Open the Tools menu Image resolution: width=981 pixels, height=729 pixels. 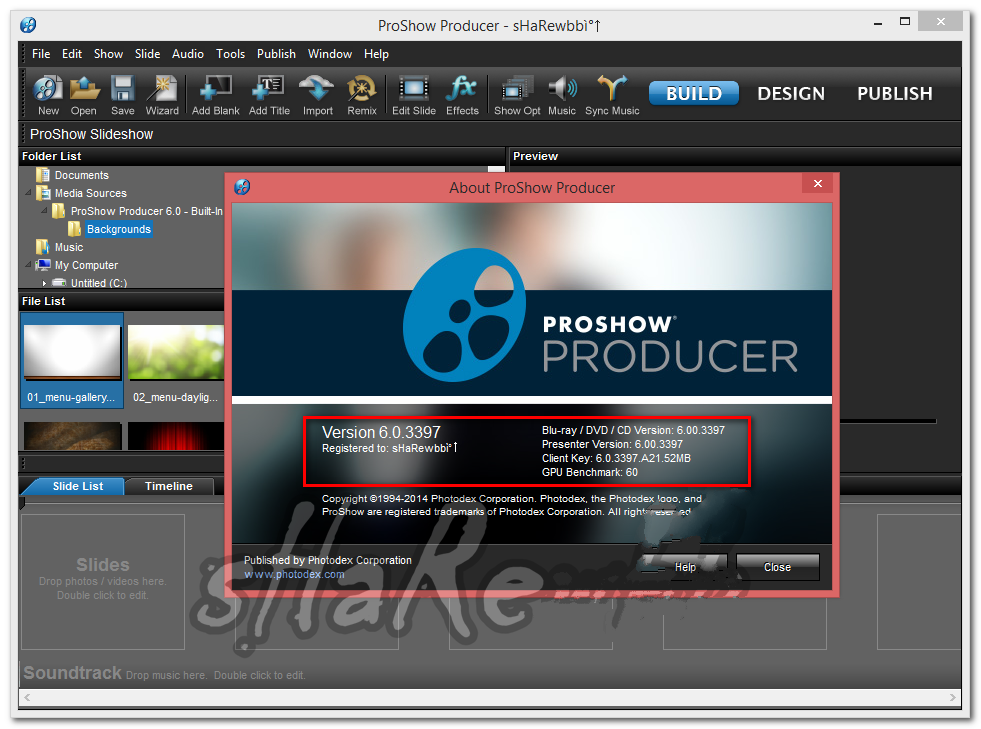(230, 54)
